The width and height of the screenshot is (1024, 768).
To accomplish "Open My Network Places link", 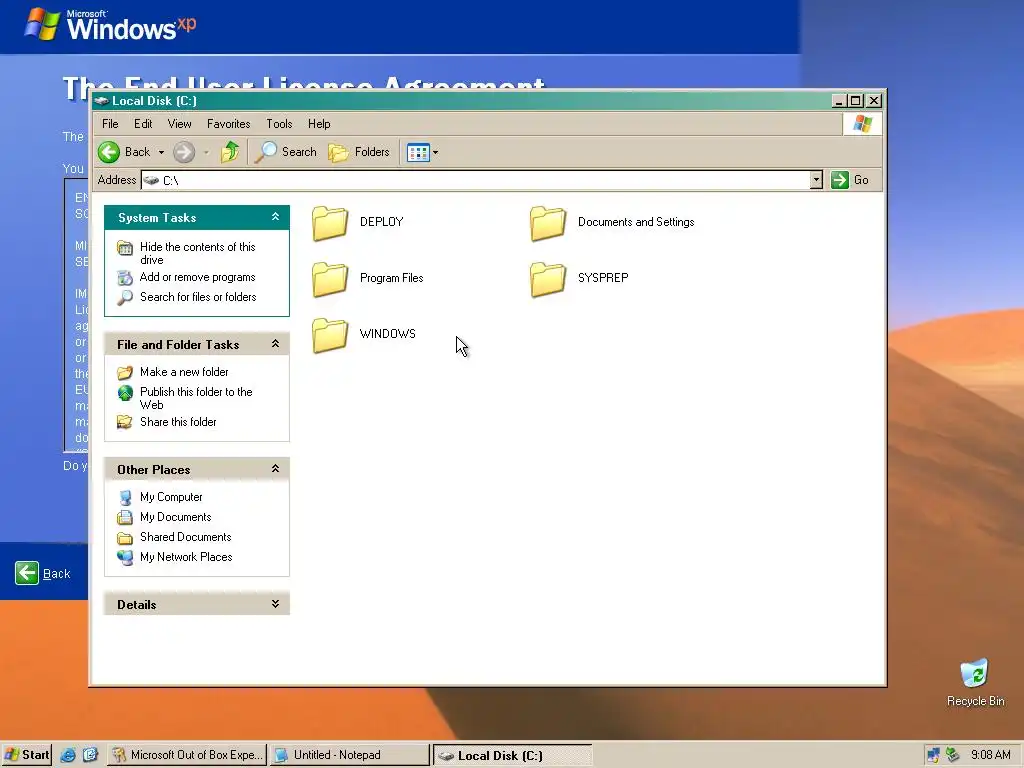I will click(186, 557).
